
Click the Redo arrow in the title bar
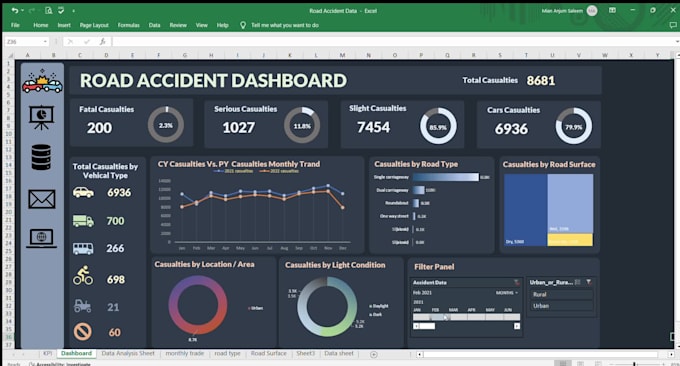[33, 10]
